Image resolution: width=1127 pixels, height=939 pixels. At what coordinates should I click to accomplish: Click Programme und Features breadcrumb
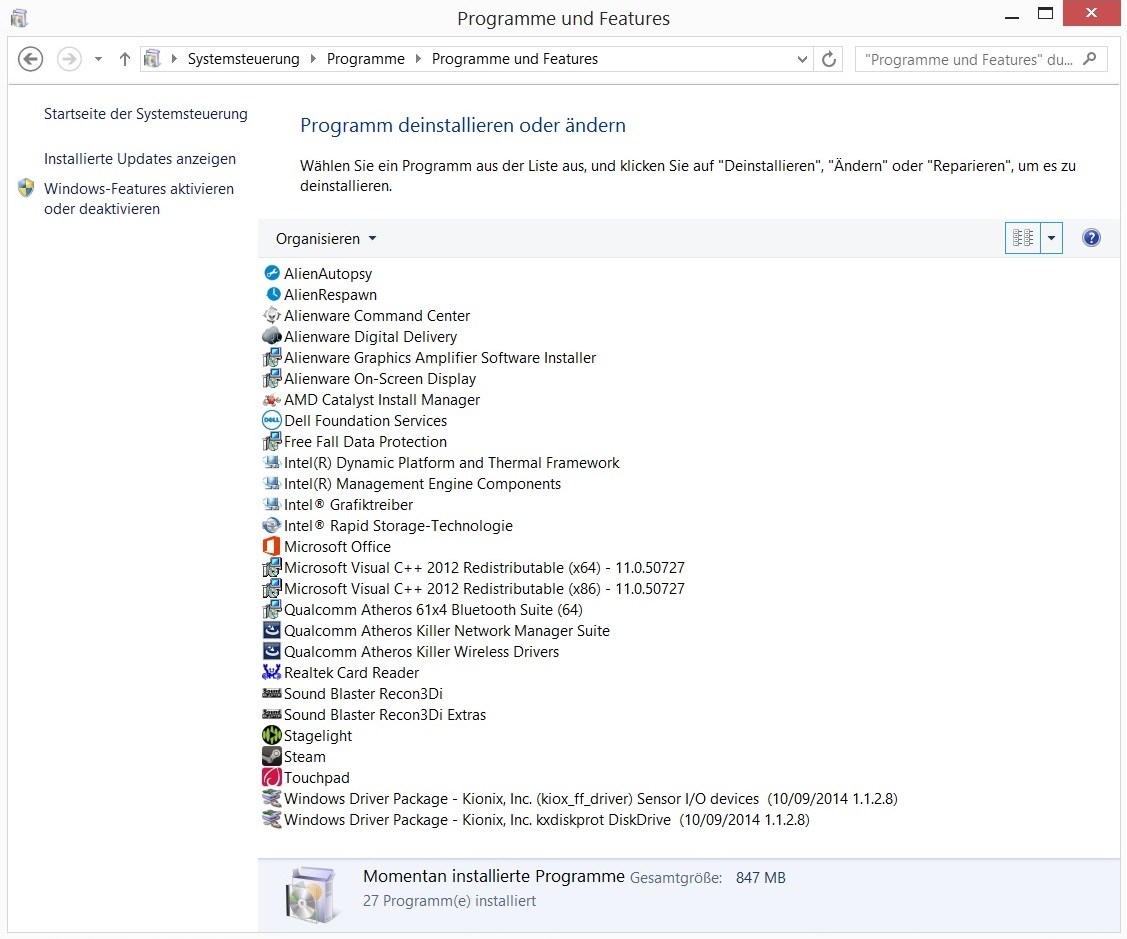pos(515,59)
